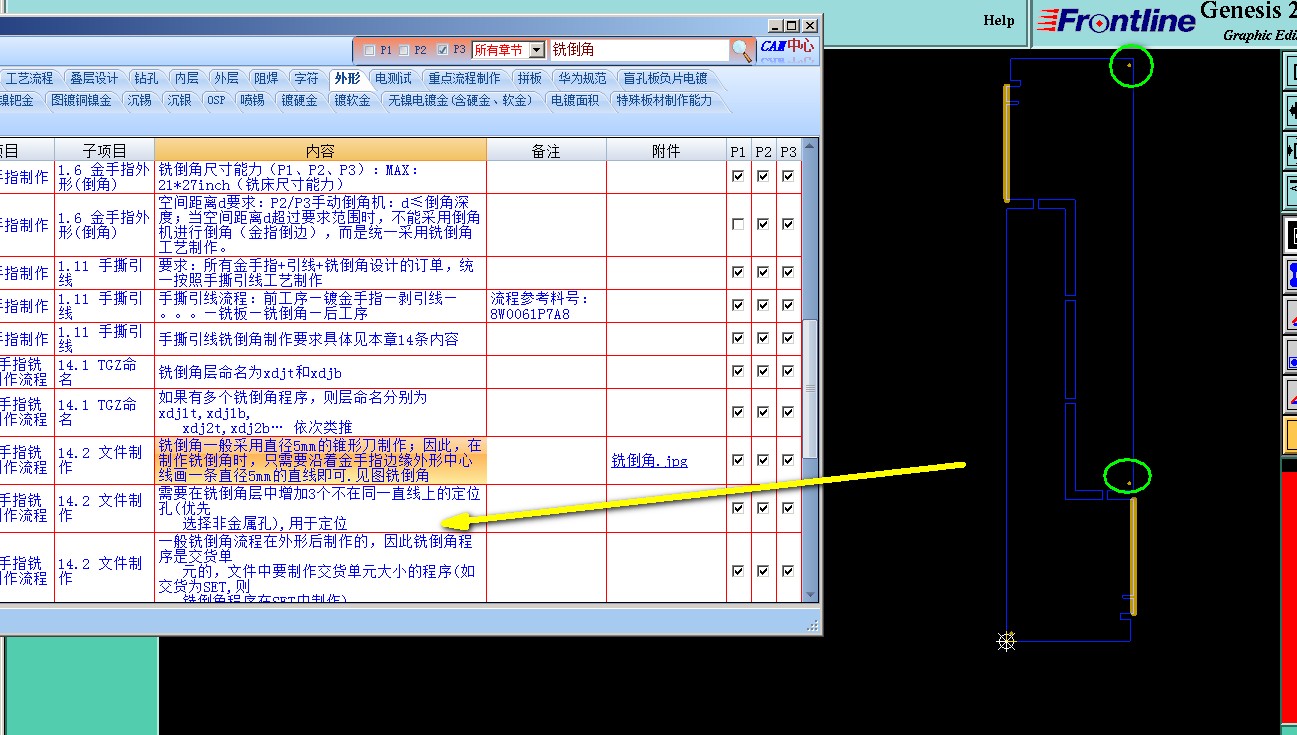Click the 内容 column header

(x=321, y=150)
